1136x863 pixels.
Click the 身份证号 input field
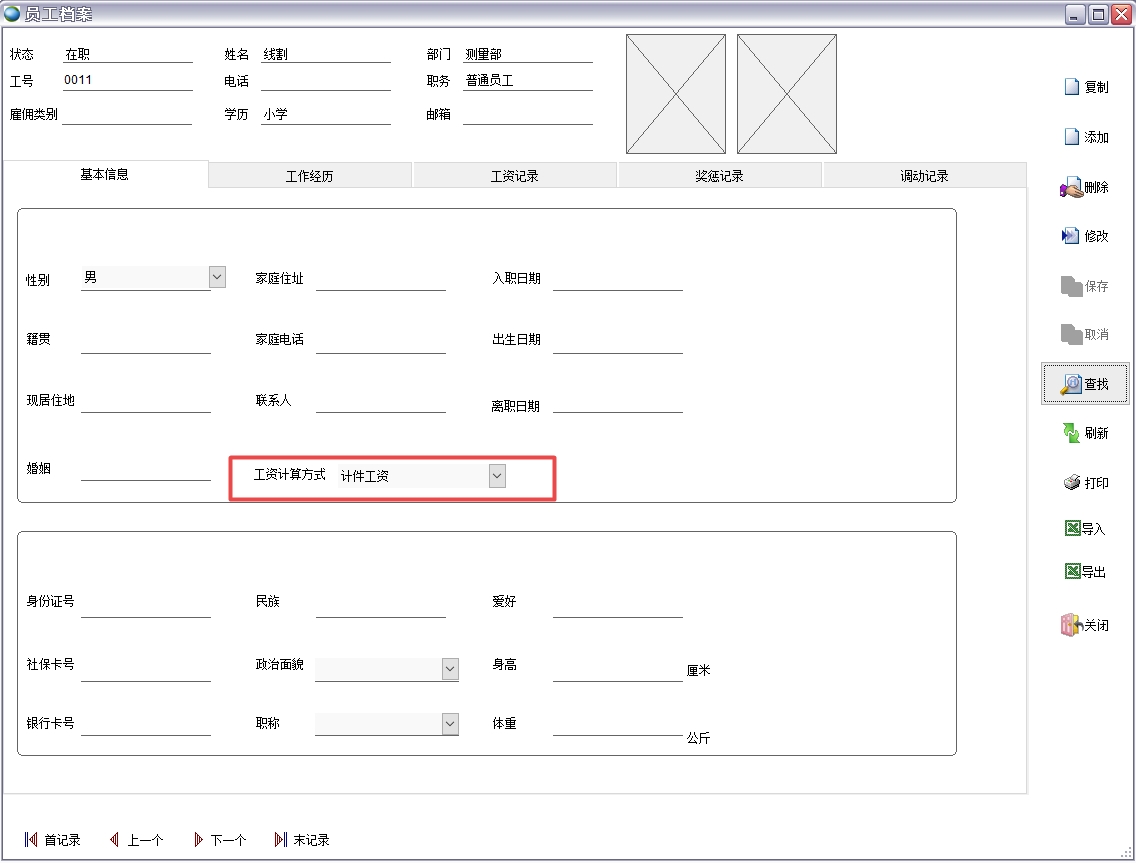[145, 604]
